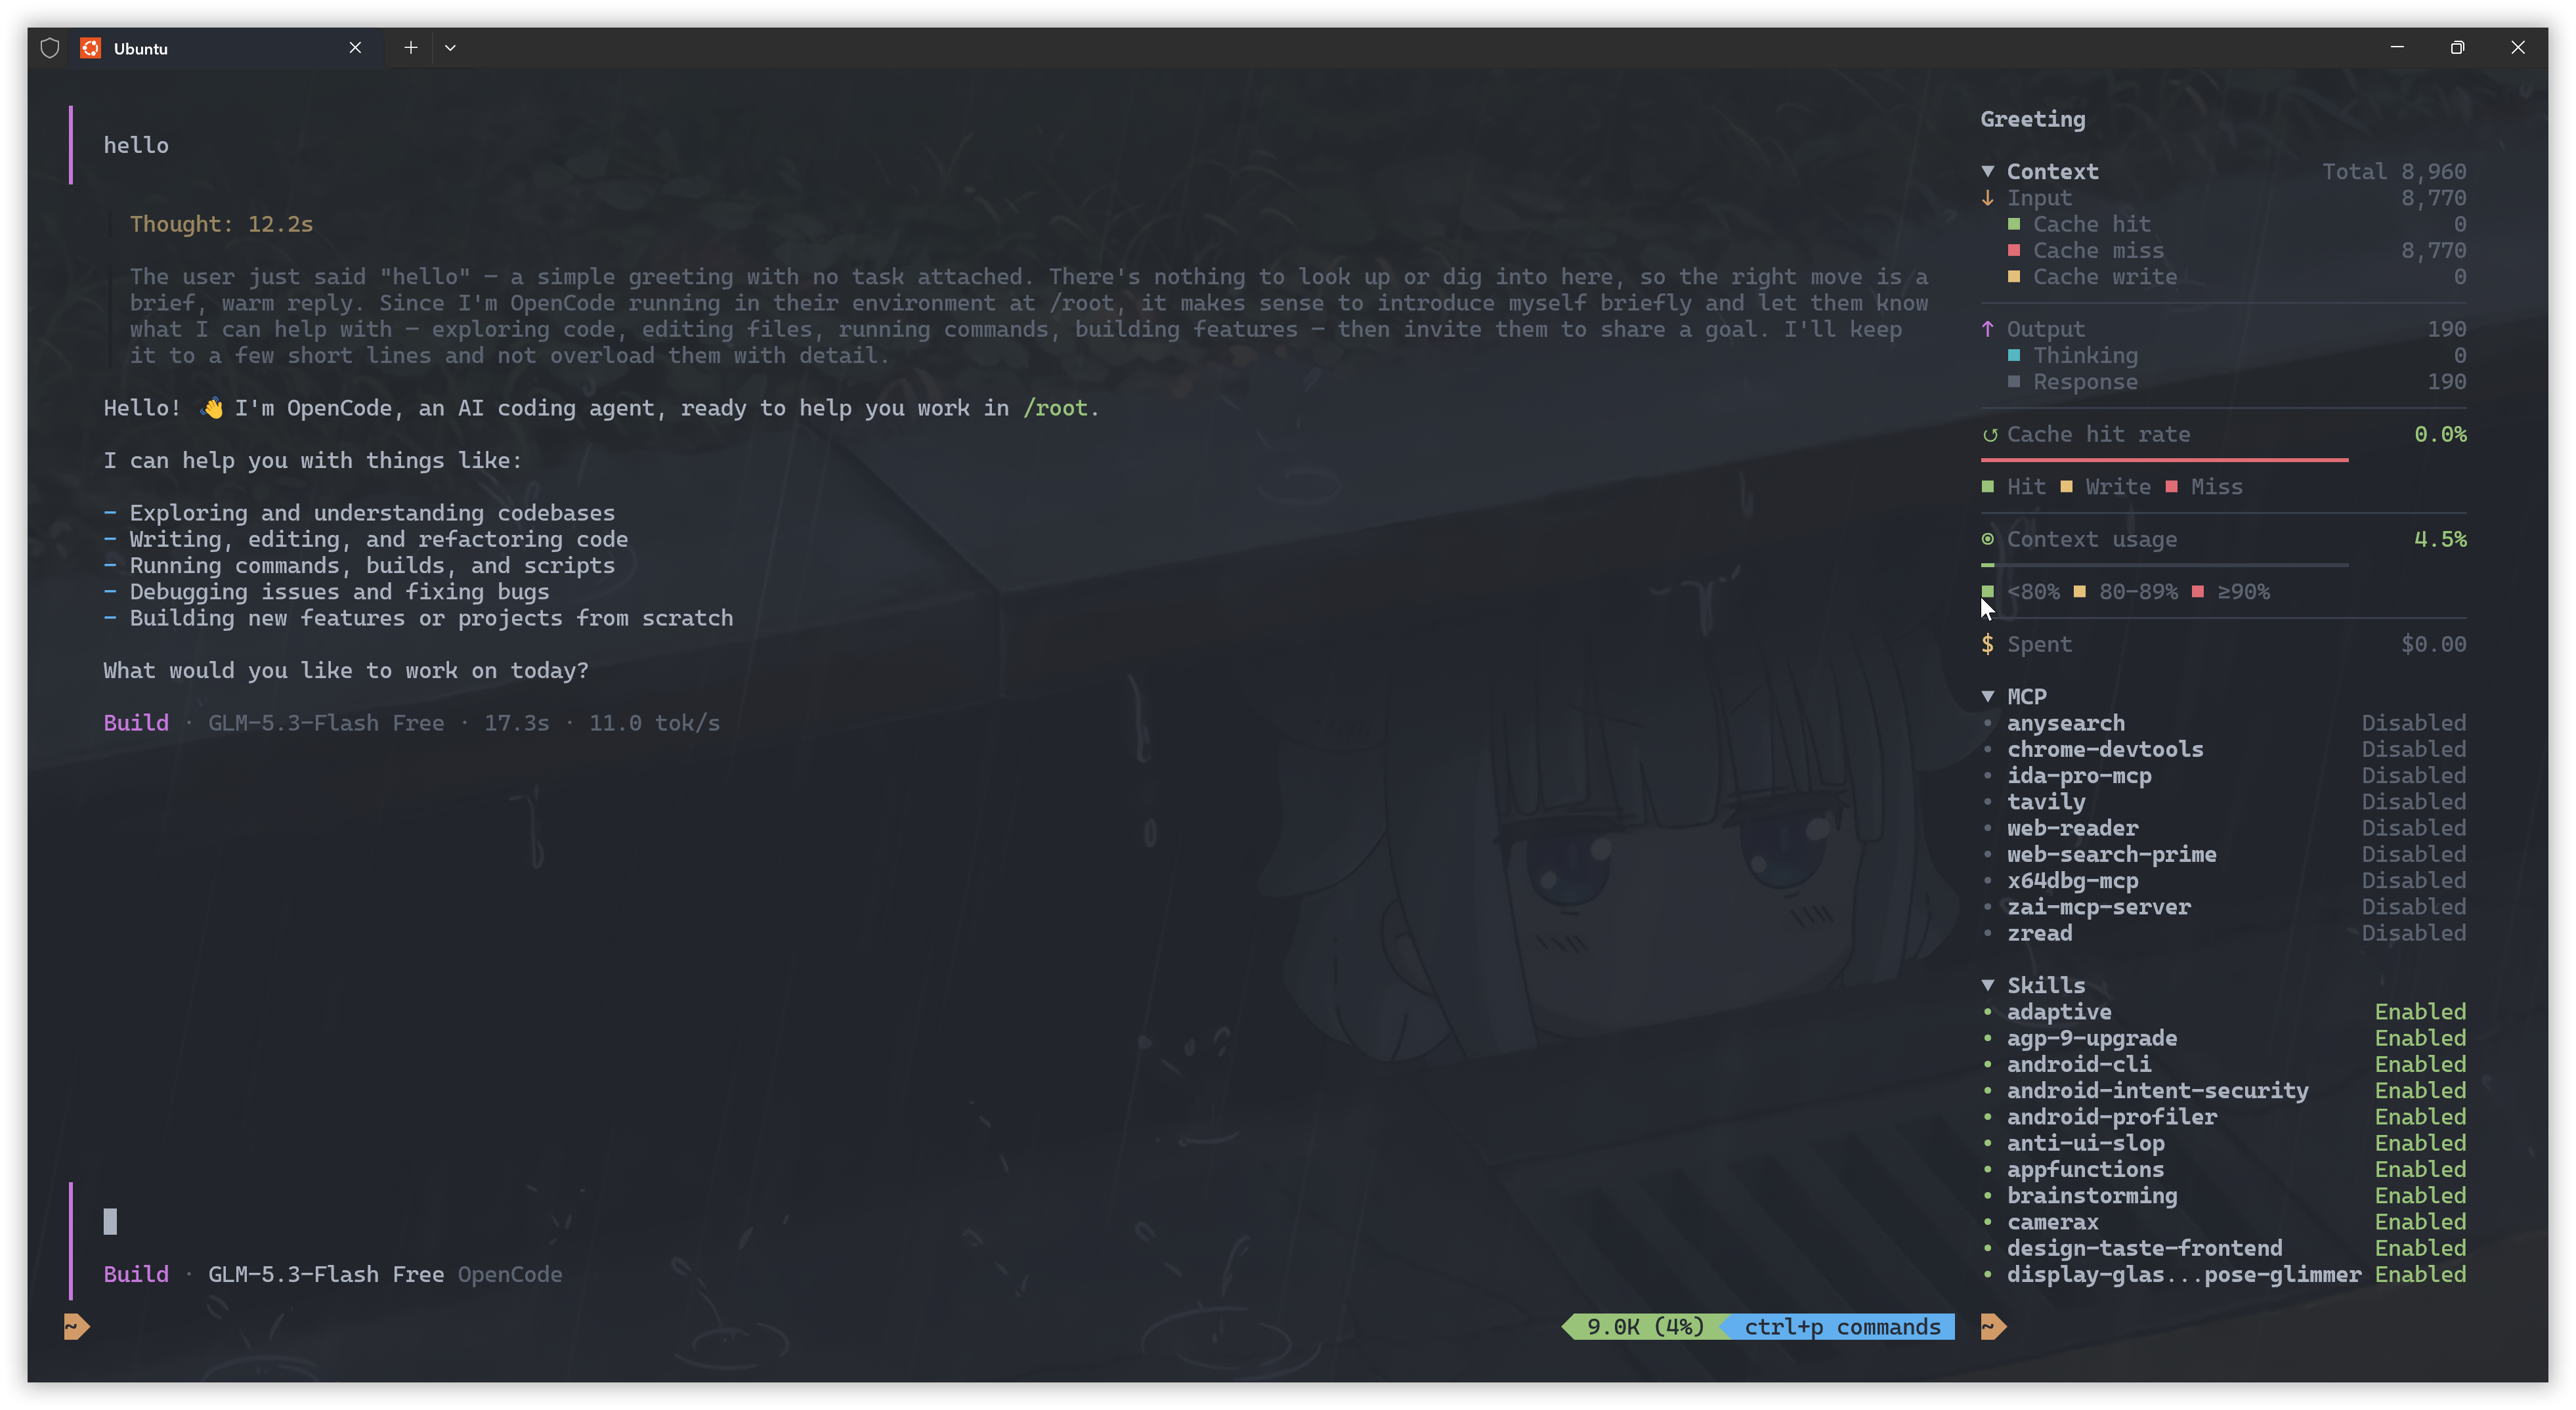Toggle the ida-pro-mcp server
The image size is (2576, 1410).
click(2224, 775)
